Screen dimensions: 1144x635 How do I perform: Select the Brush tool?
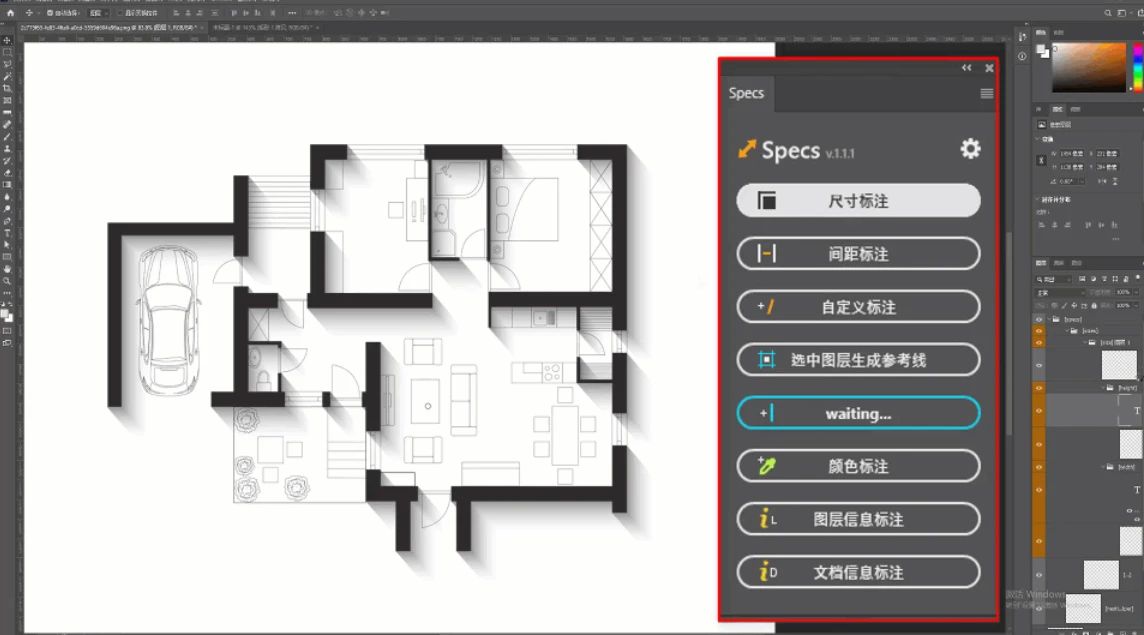click(7, 136)
